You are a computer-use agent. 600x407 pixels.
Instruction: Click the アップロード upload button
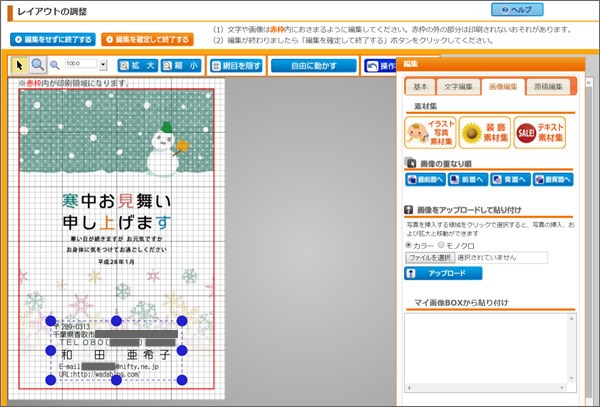(443, 274)
